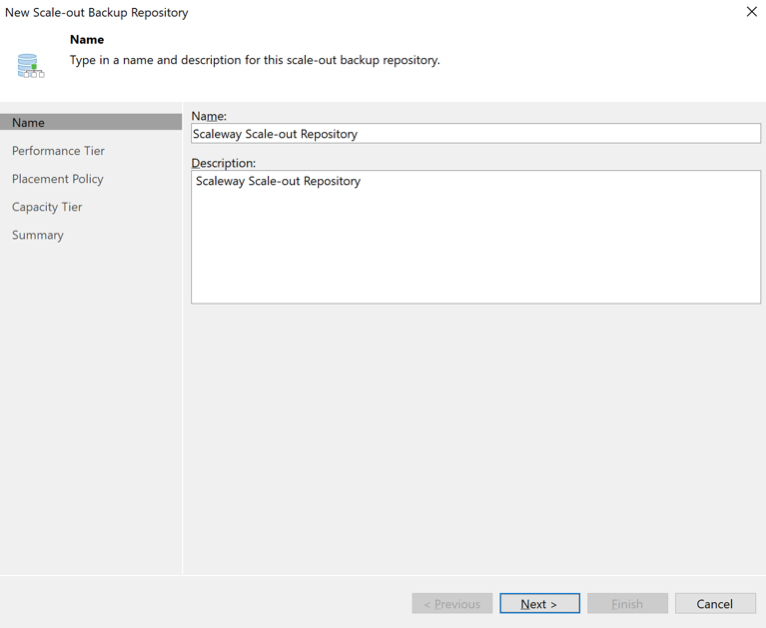Click the scale-out repository database icon
This screenshot has height=628, width=766.
(29, 66)
